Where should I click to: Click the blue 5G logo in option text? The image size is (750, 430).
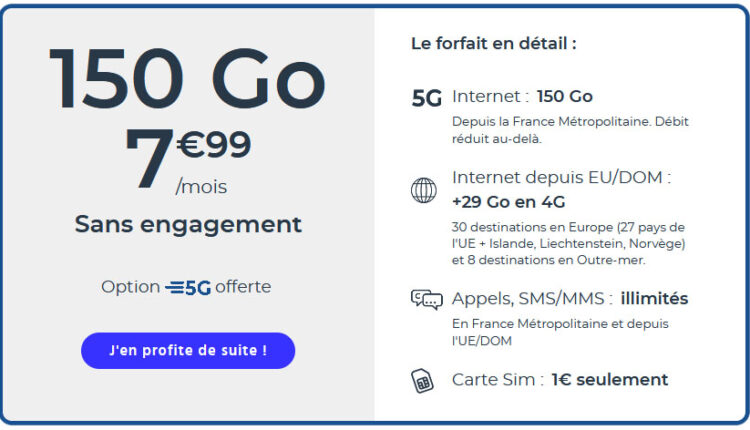[x=188, y=287]
